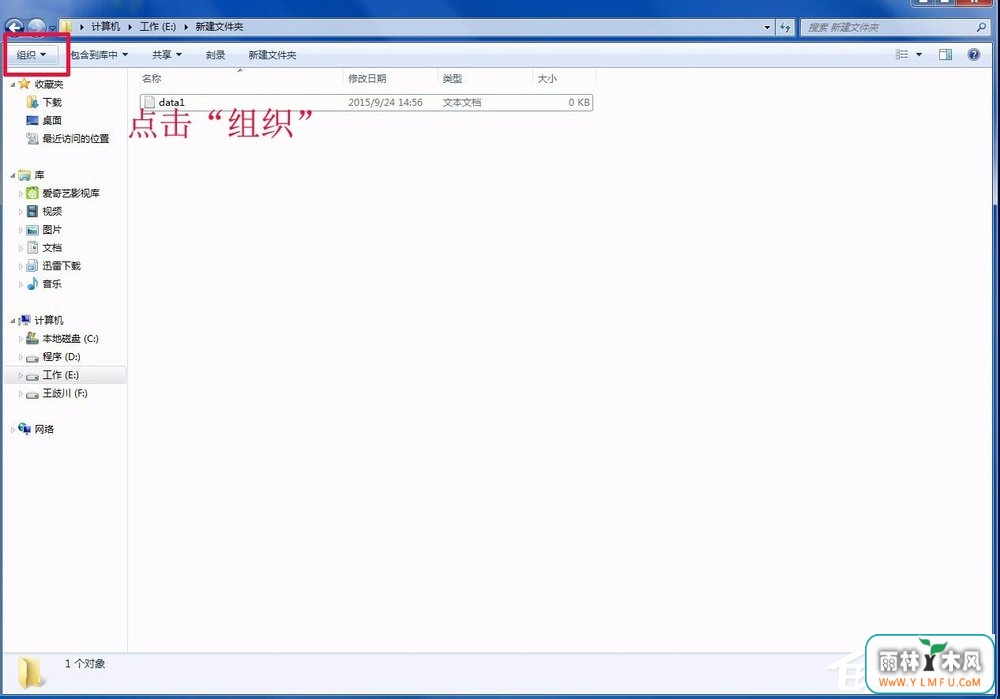The height and width of the screenshot is (699, 1000).
Task: Click 新建文件夹 toolbar button
Action: click(x=272, y=55)
